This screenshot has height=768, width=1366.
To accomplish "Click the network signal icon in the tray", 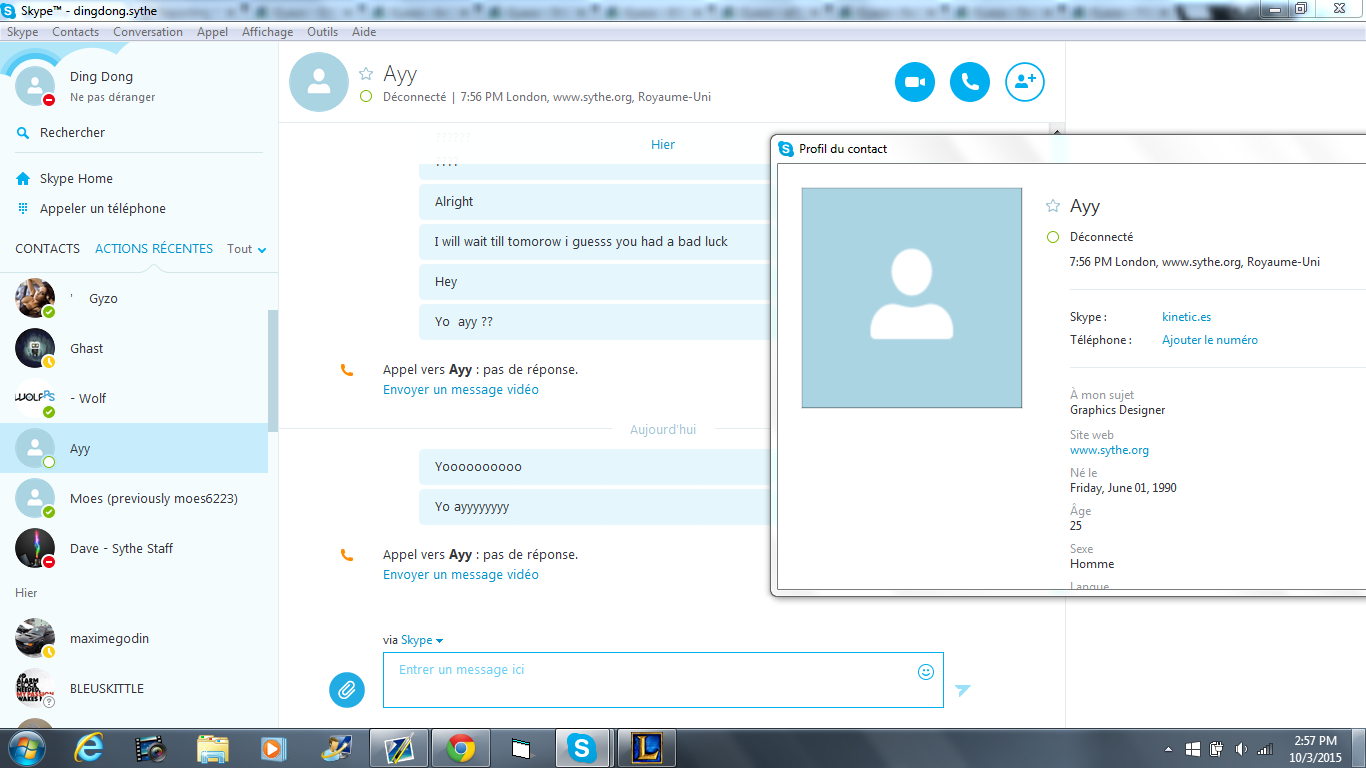I will [x=1265, y=749].
